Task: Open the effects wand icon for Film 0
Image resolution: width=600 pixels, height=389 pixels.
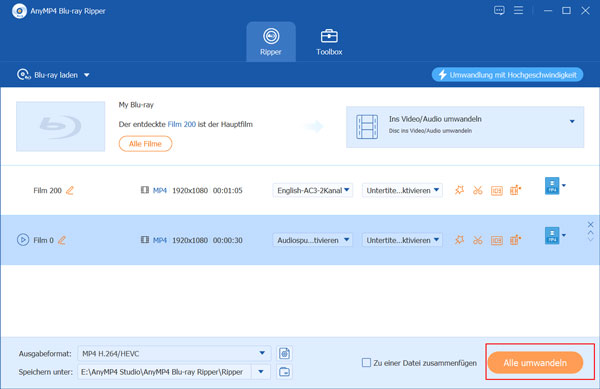Action: point(459,240)
